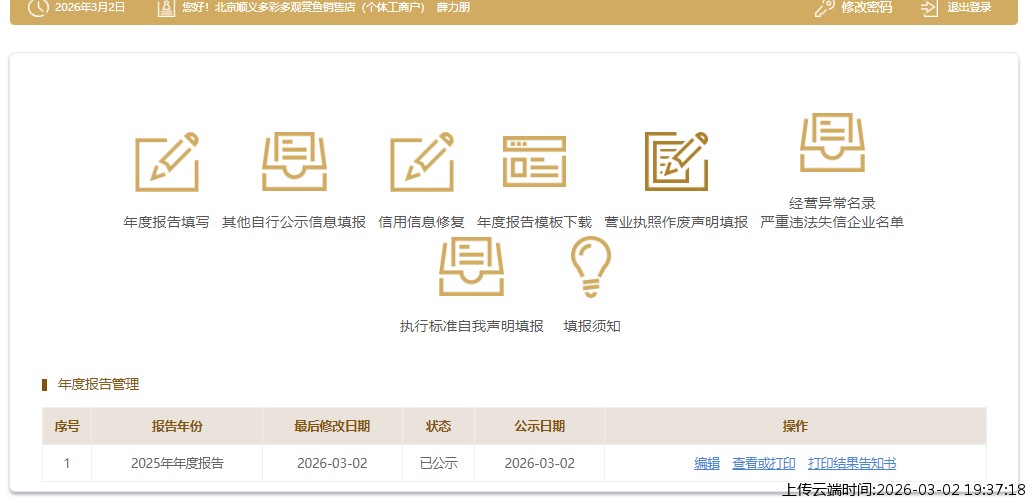Click the 经营异常名录 tray icon

coord(832,143)
